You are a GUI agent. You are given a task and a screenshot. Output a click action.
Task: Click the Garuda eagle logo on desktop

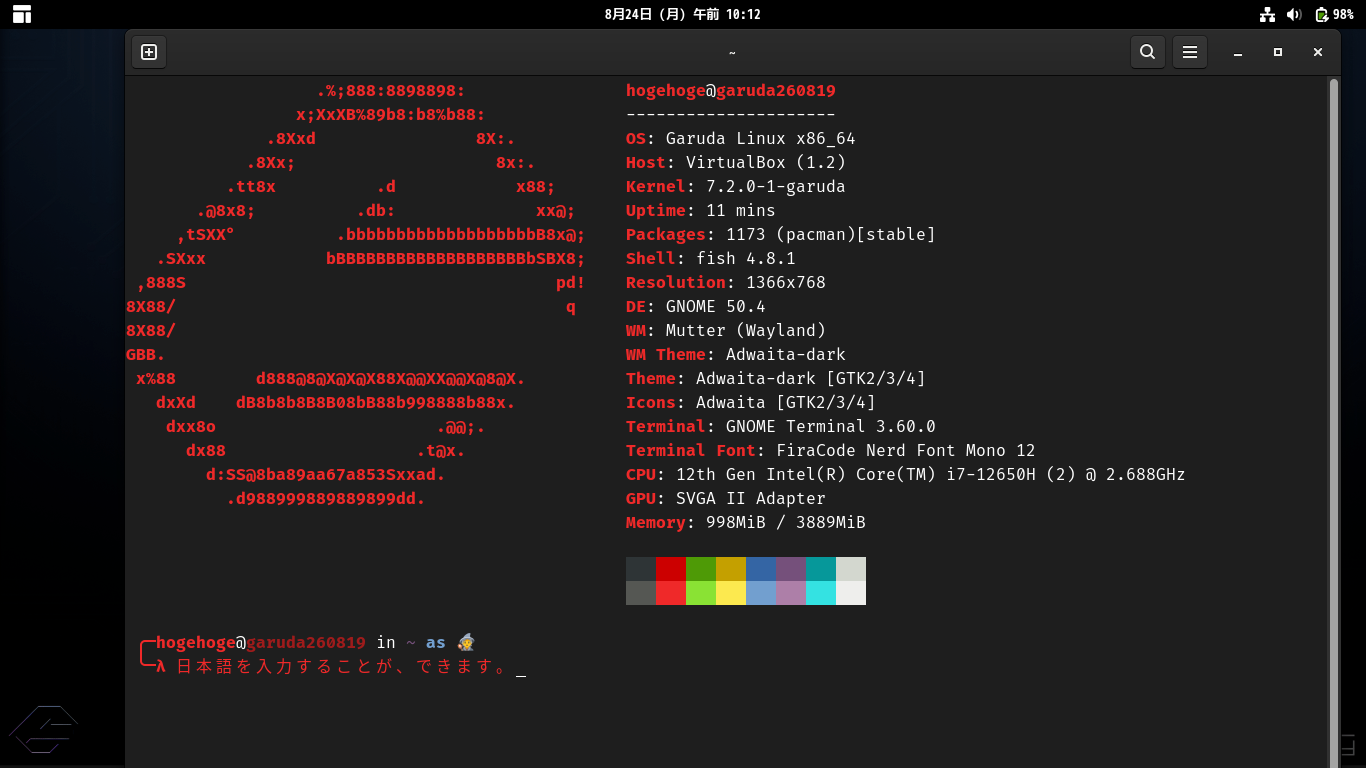43,730
